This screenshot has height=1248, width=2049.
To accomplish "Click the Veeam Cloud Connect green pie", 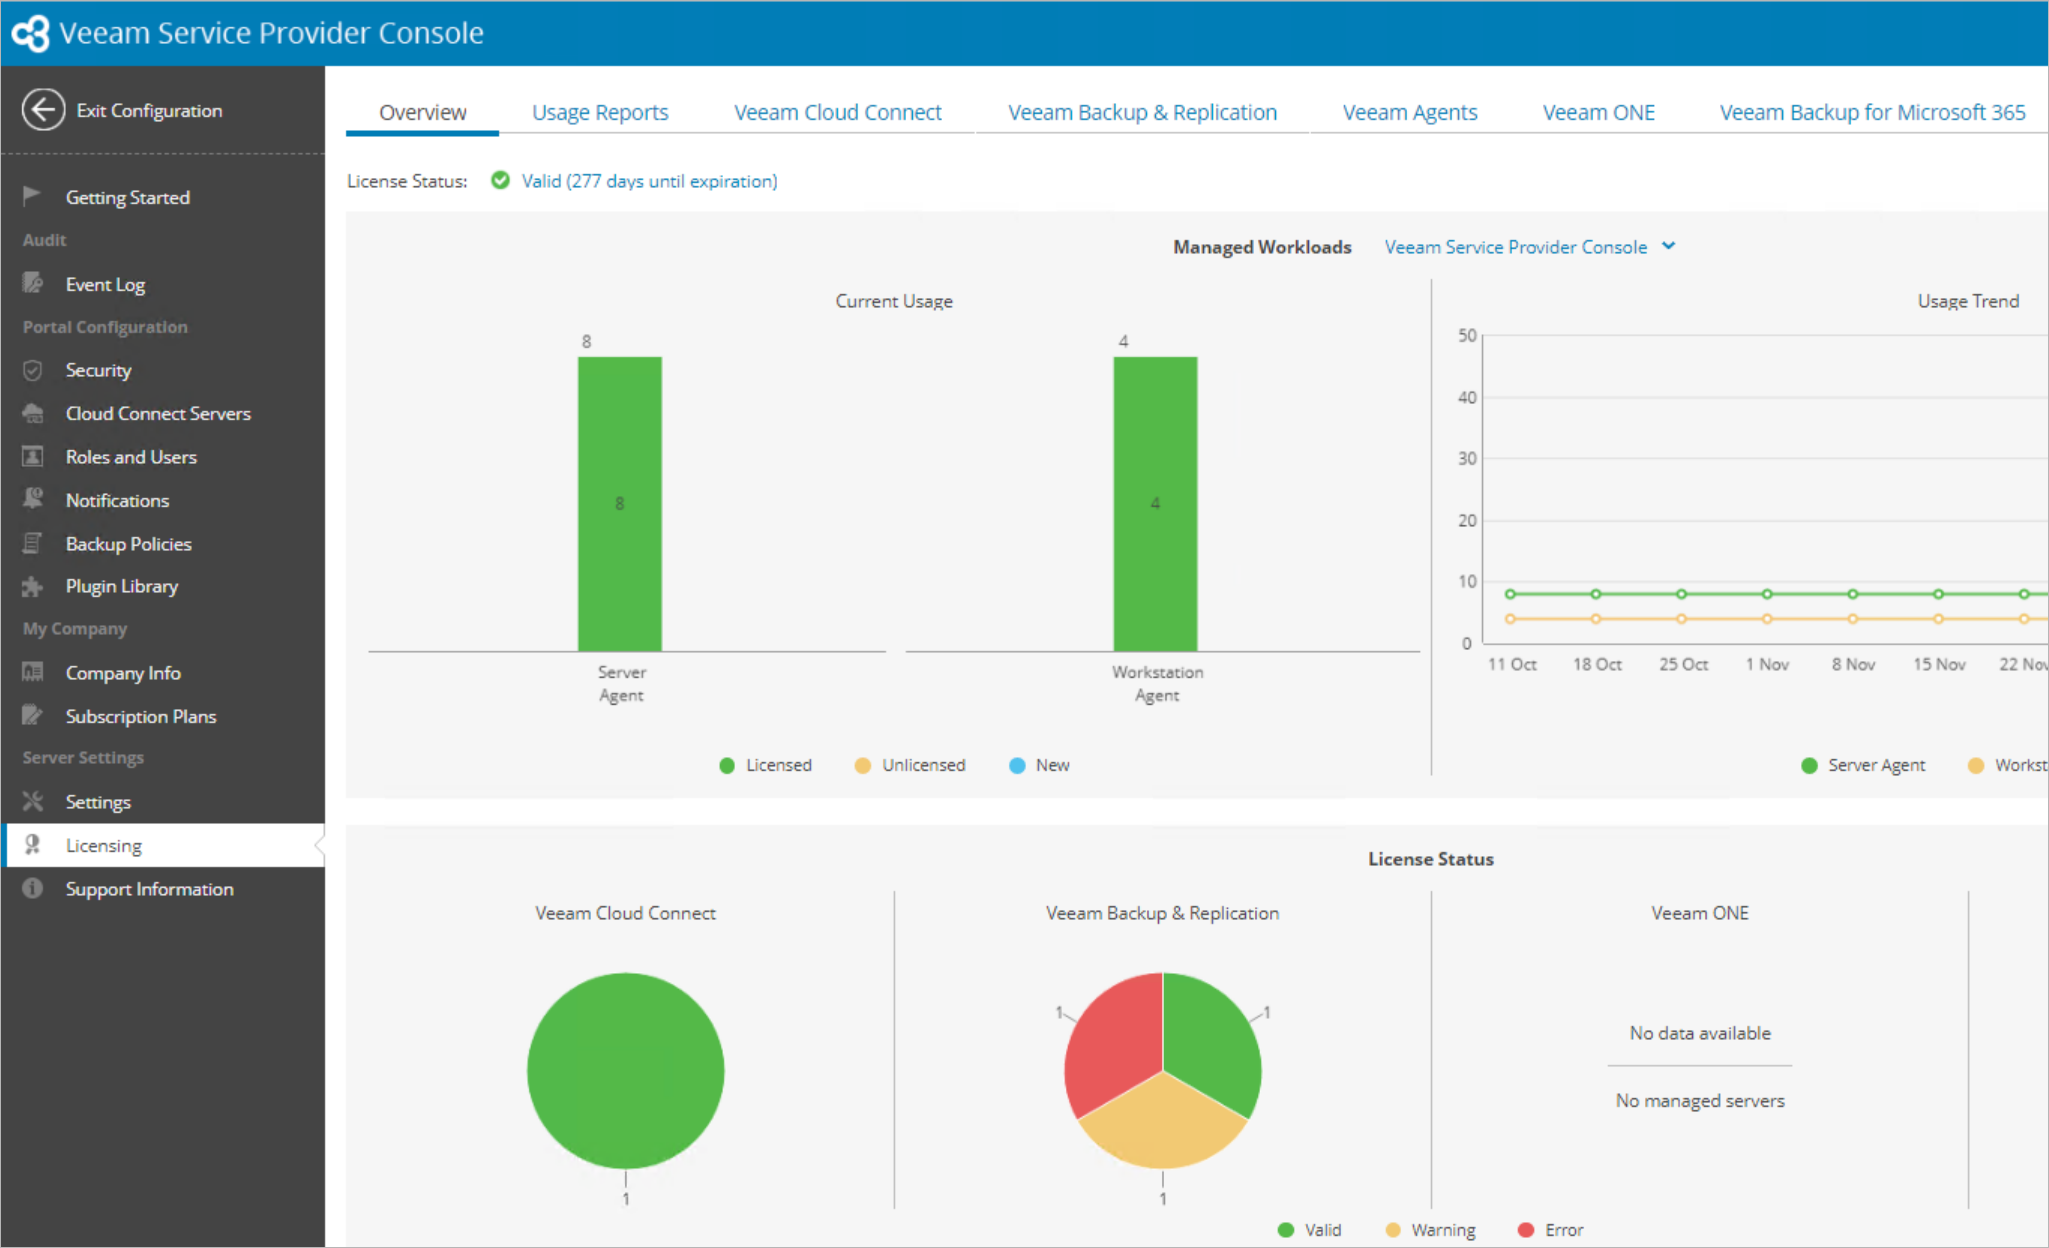I will point(625,1070).
